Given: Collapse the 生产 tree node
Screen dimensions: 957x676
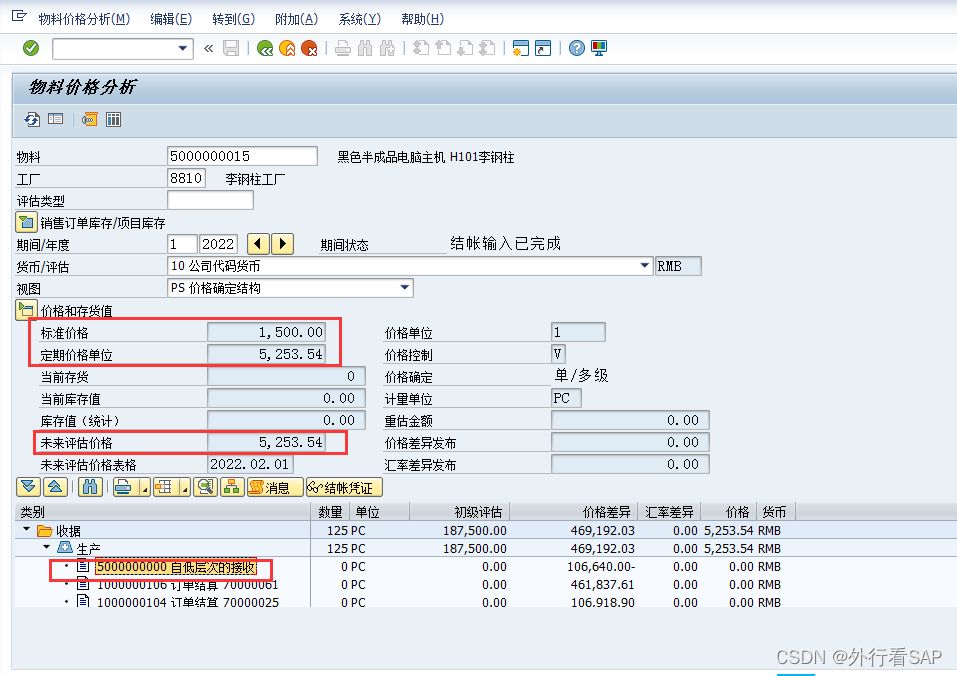Looking at the screenshot, I should (x=46, y=547).
